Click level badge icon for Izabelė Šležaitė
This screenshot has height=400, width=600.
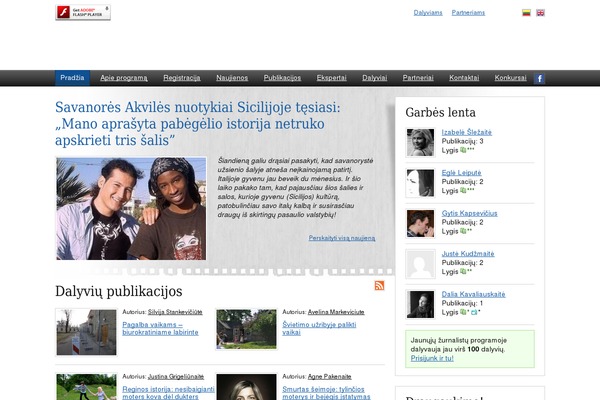point(463,150)
